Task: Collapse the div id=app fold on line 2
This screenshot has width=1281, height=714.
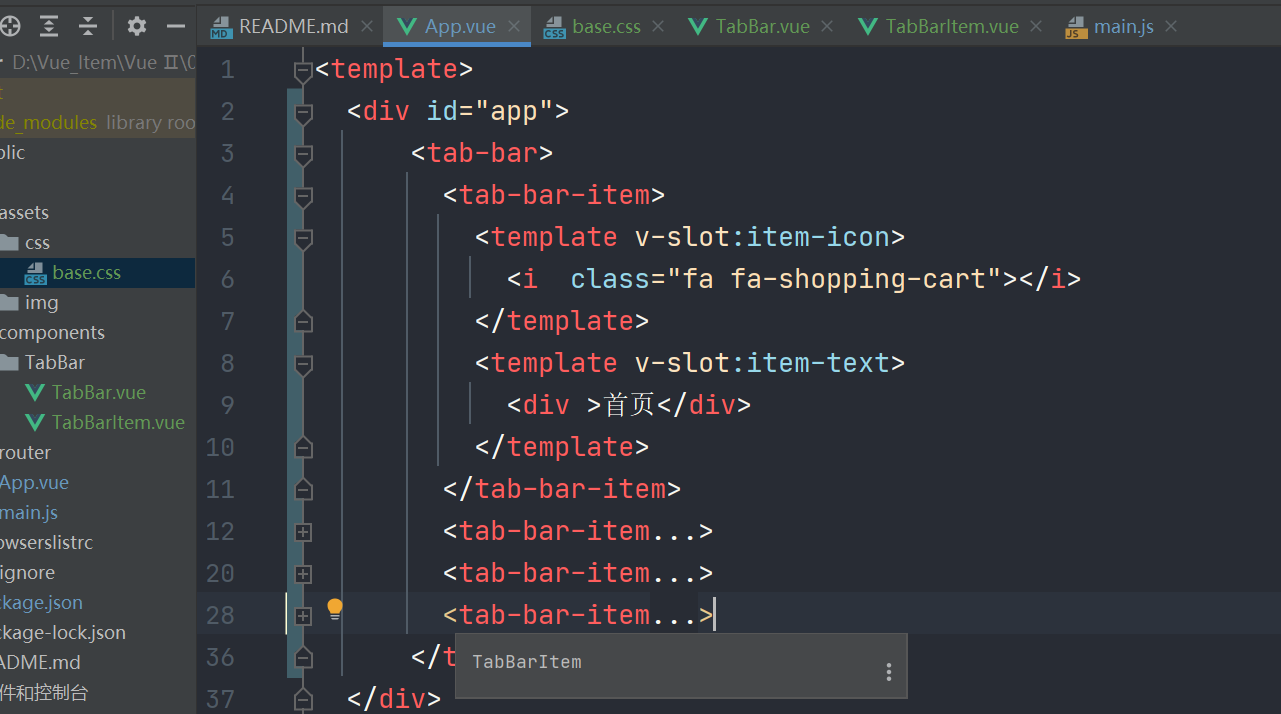Action: click(x=304, y=113)
